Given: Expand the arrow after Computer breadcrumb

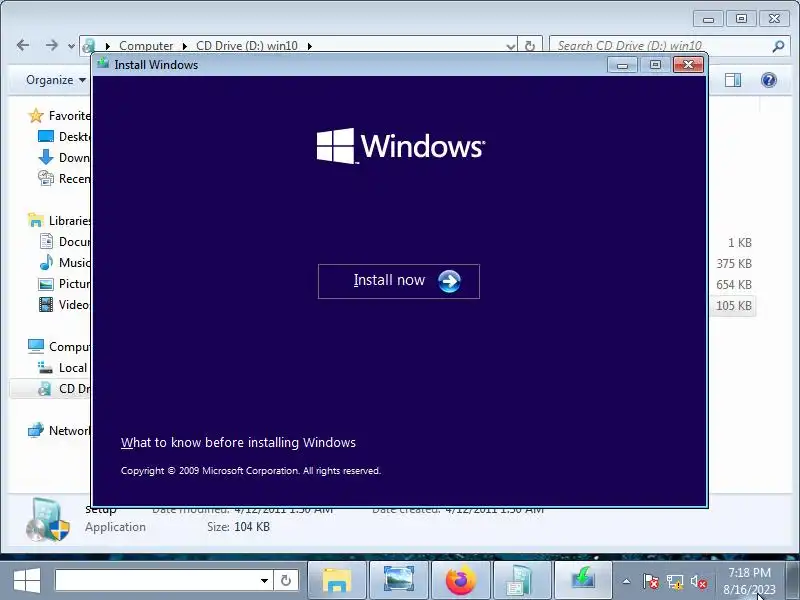Looking at the screenshot, I should (185, 46).
